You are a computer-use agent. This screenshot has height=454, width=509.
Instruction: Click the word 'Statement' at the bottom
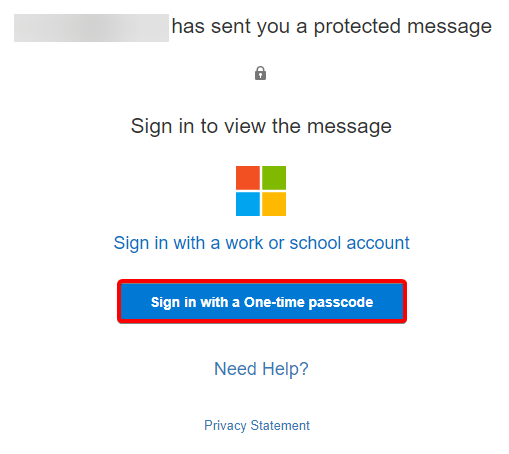point(280,425)
